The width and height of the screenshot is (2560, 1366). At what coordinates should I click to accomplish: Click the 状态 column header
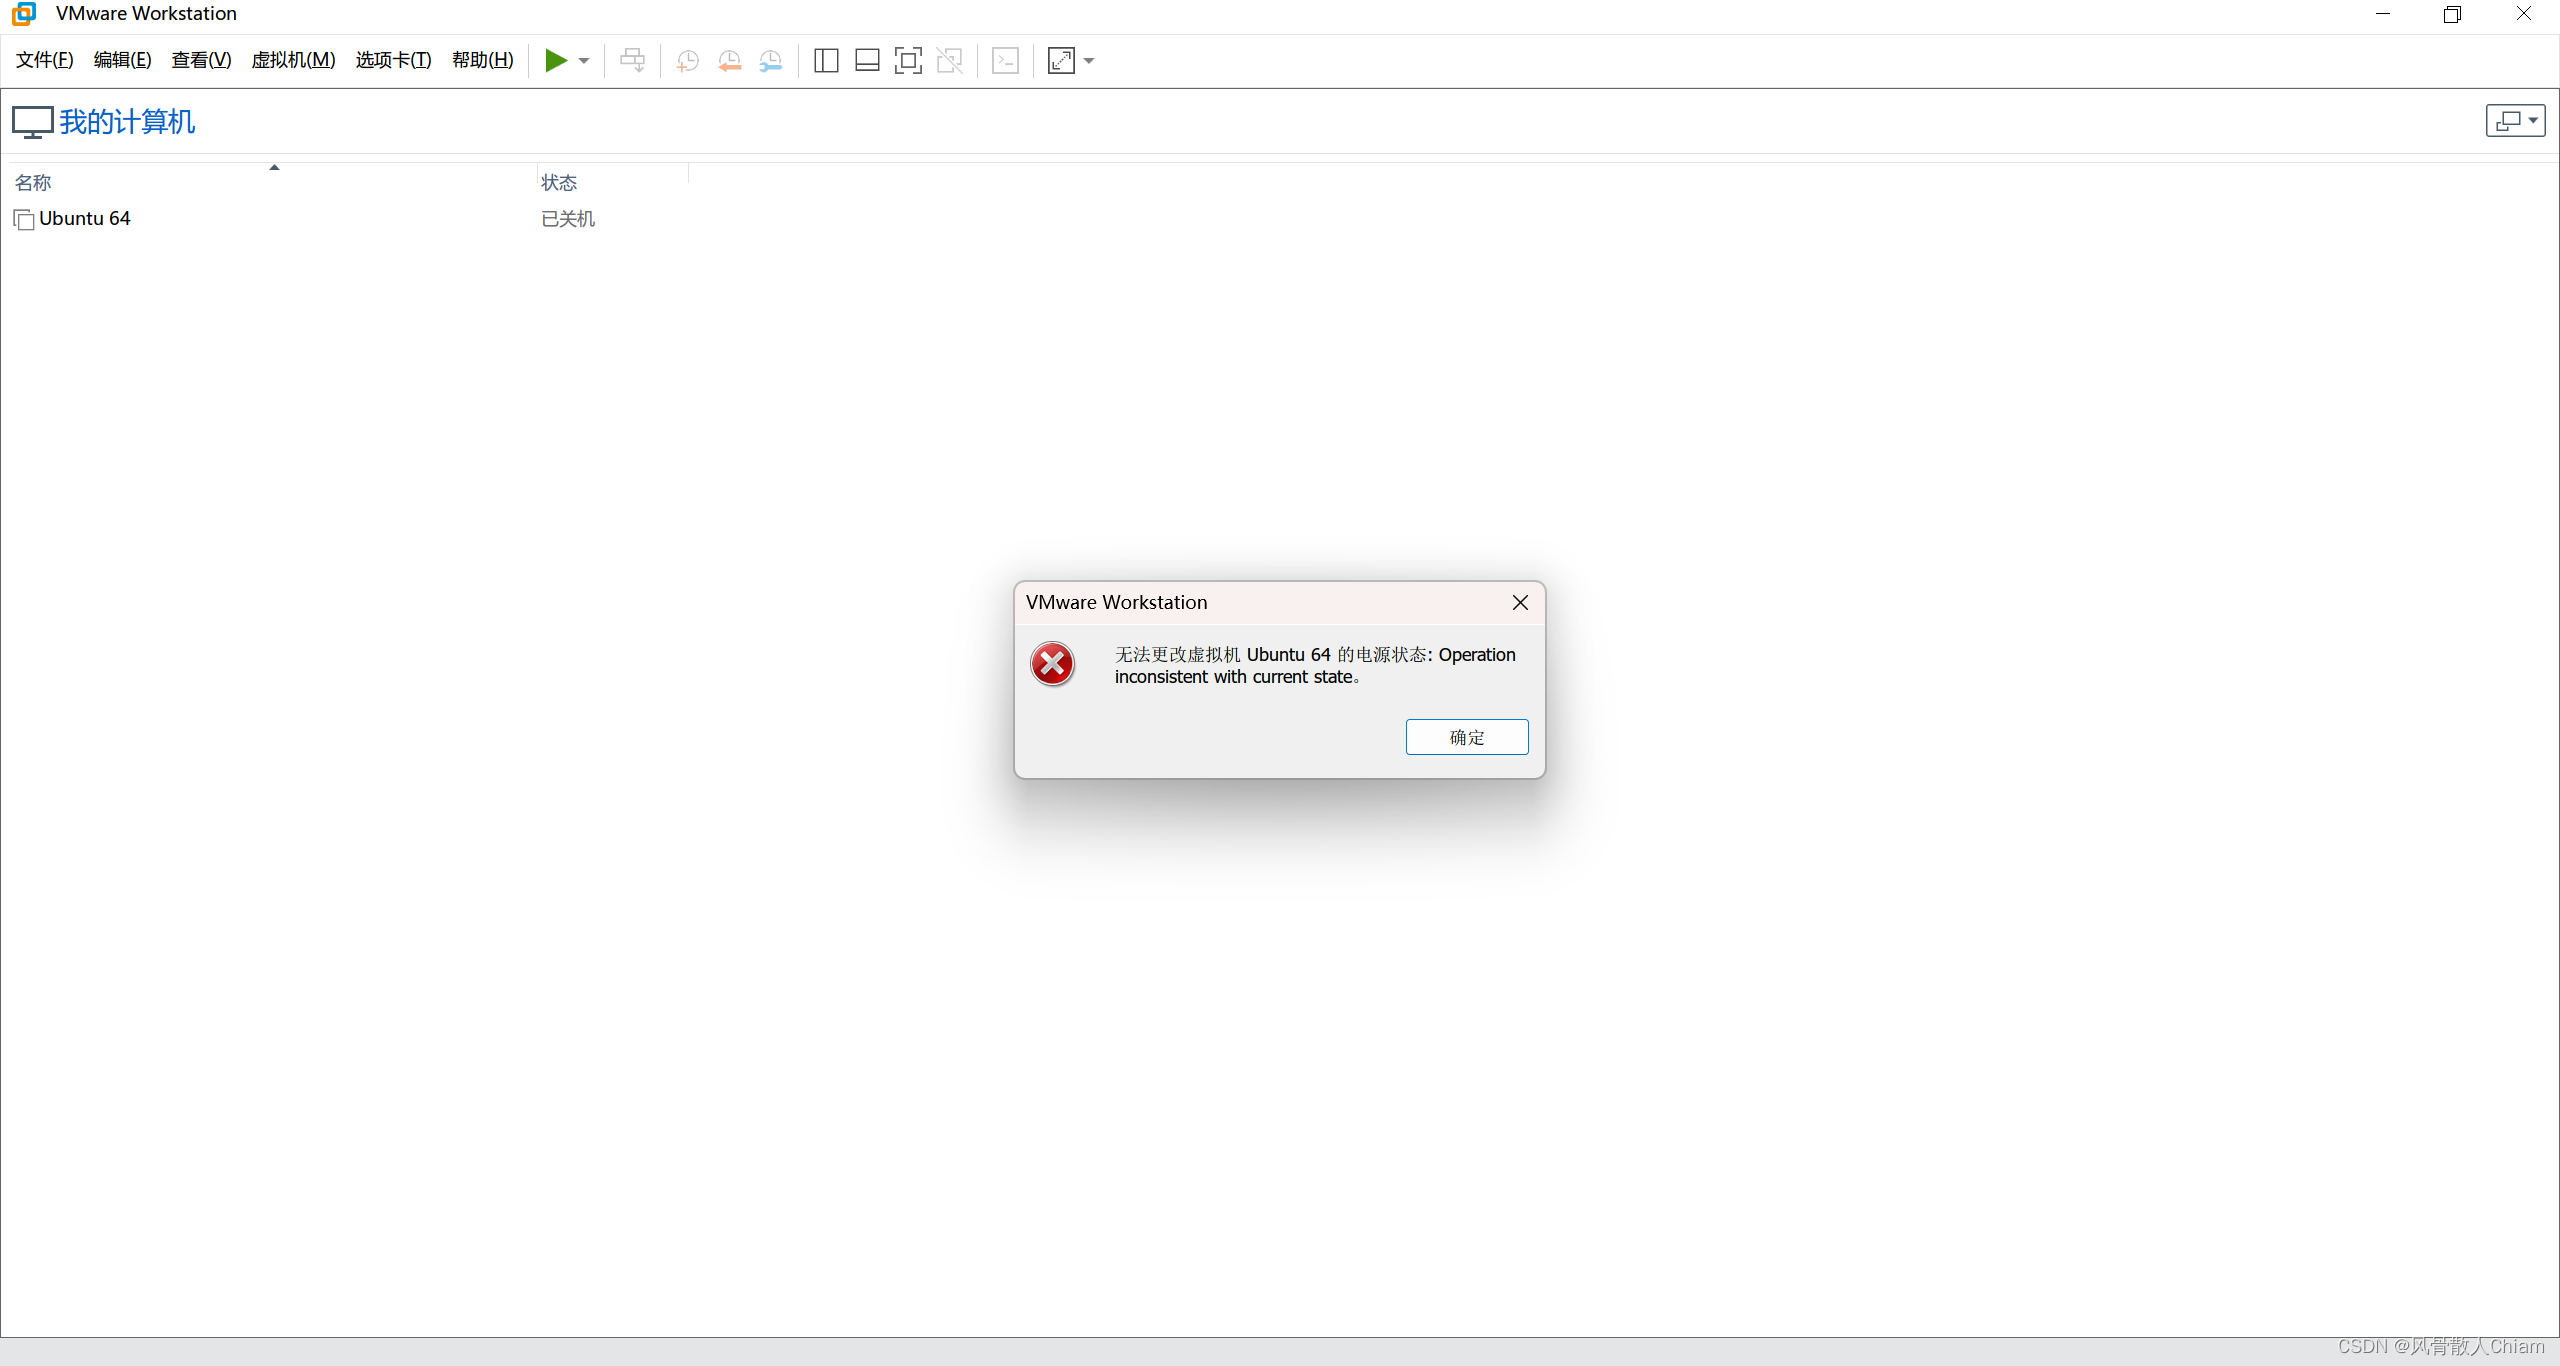tap(559, 183)
